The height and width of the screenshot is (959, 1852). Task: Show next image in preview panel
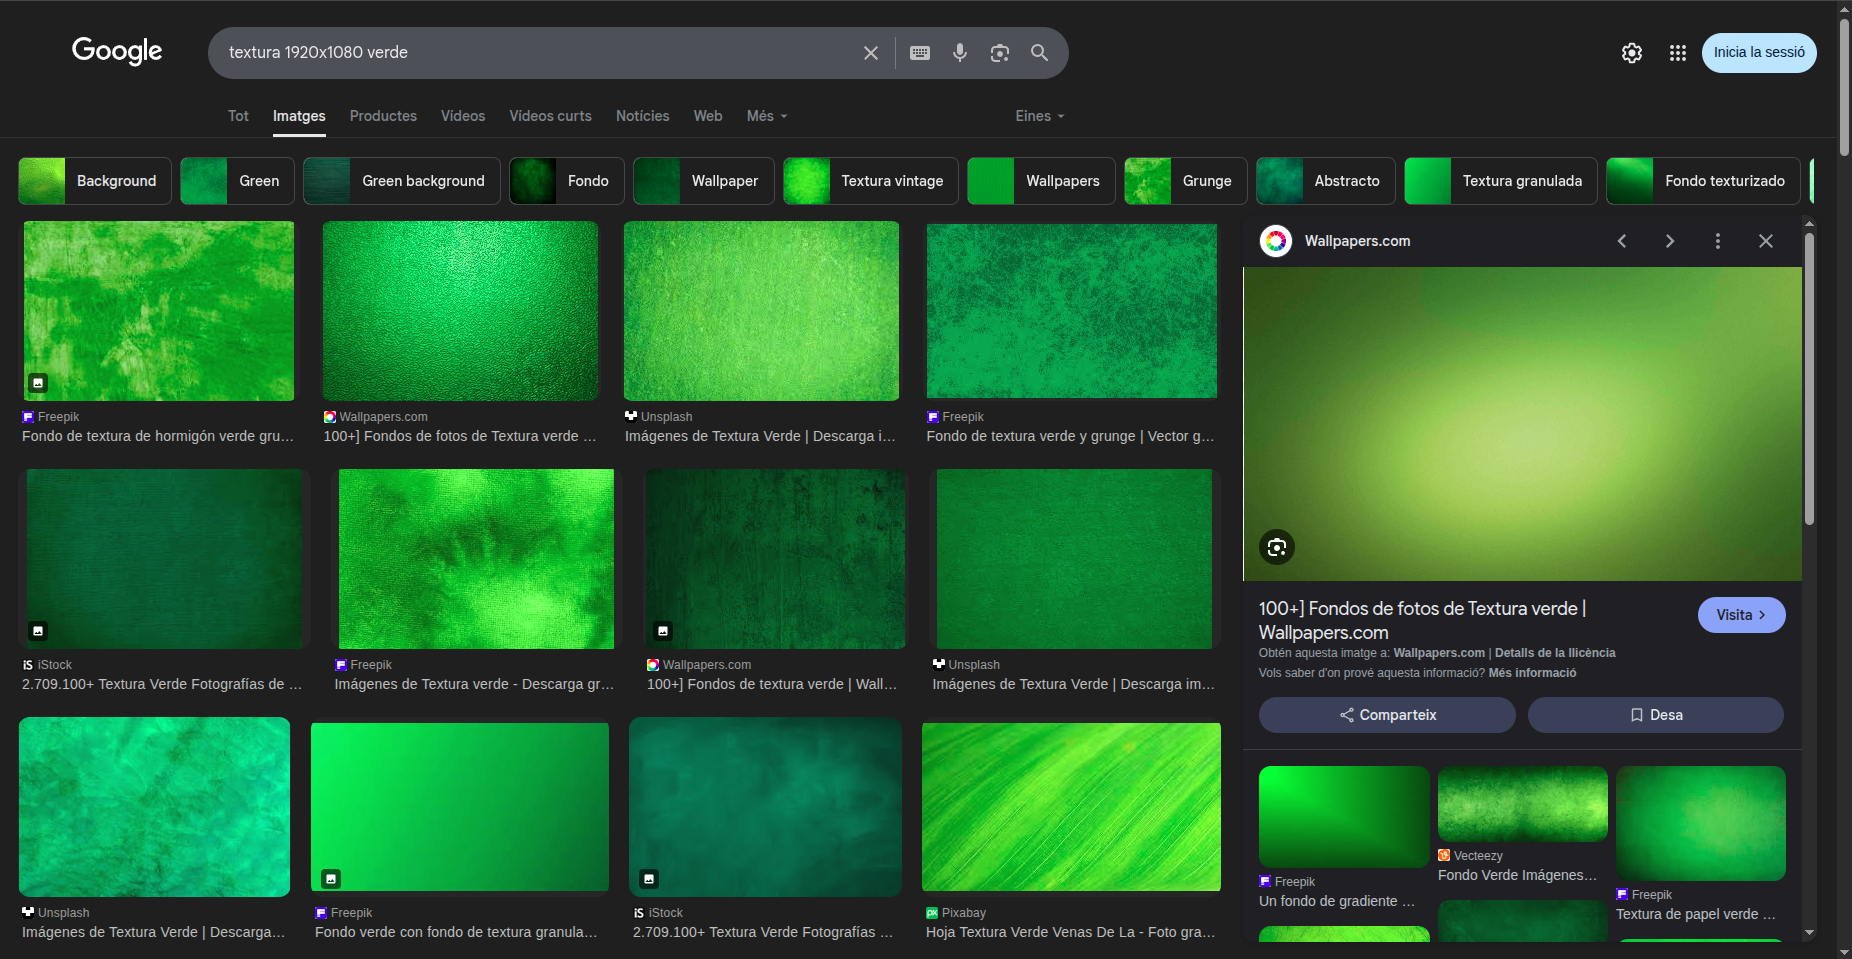coord(1669,241)
